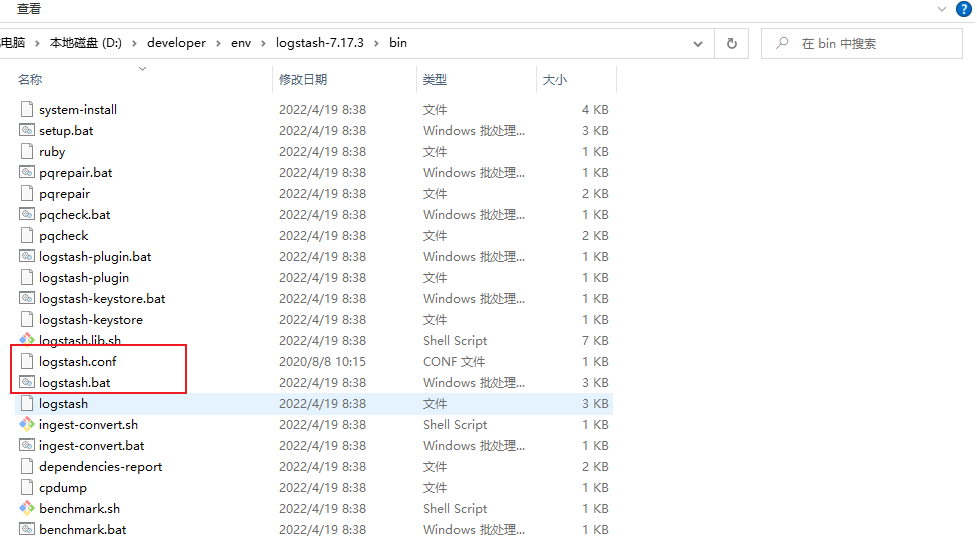Go to the developer folder breadcrumb
The height and width of the screenshot is (546, 977).
pos(176,43)
